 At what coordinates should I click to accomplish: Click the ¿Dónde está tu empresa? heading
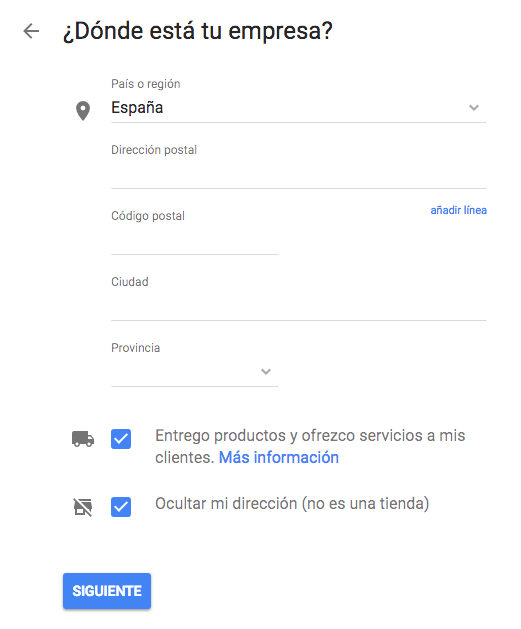point(198,31)
